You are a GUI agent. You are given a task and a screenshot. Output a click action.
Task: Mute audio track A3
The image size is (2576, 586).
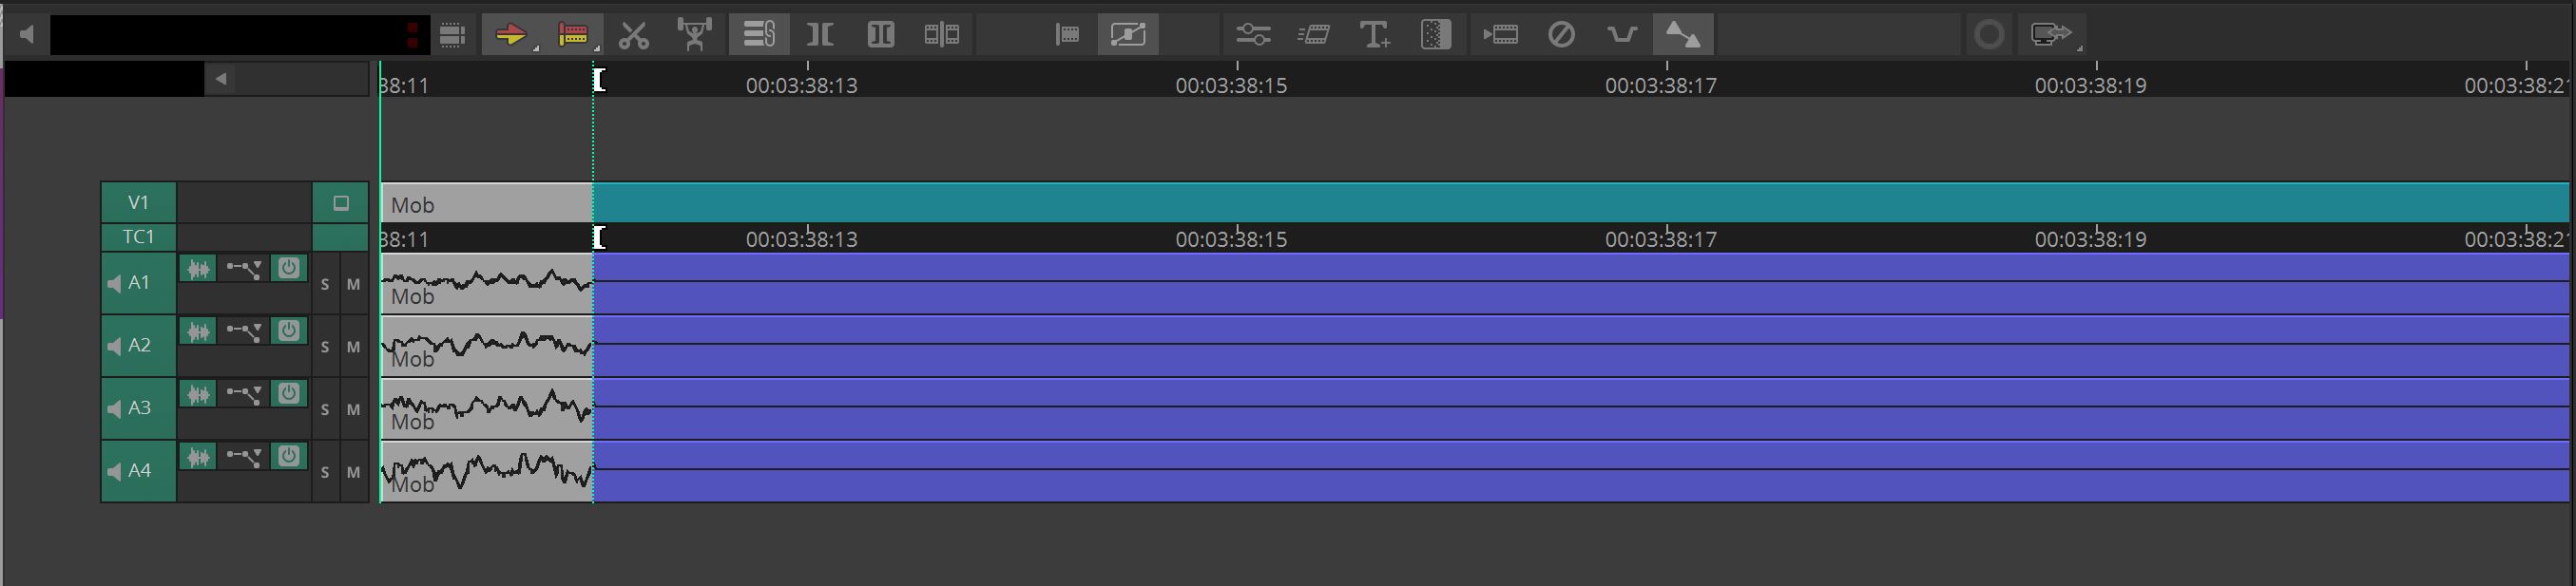tap(353, 410)
